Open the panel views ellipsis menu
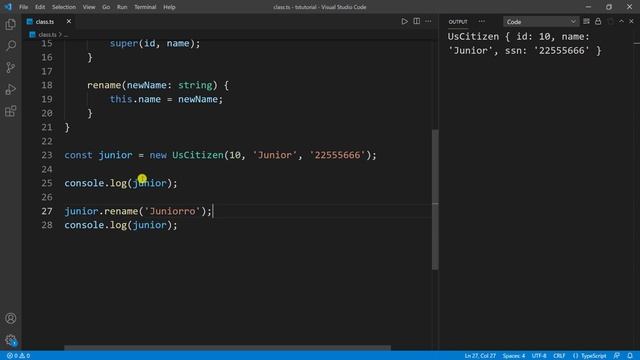640x360 pixels. pos(482,21)
